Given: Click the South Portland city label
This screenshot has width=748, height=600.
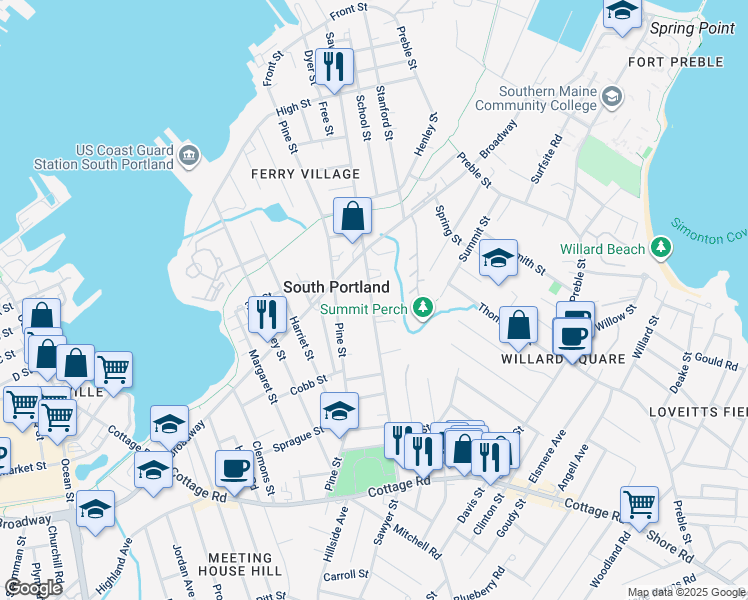Looking at the screenshot, I should click(x=336, y=287).
